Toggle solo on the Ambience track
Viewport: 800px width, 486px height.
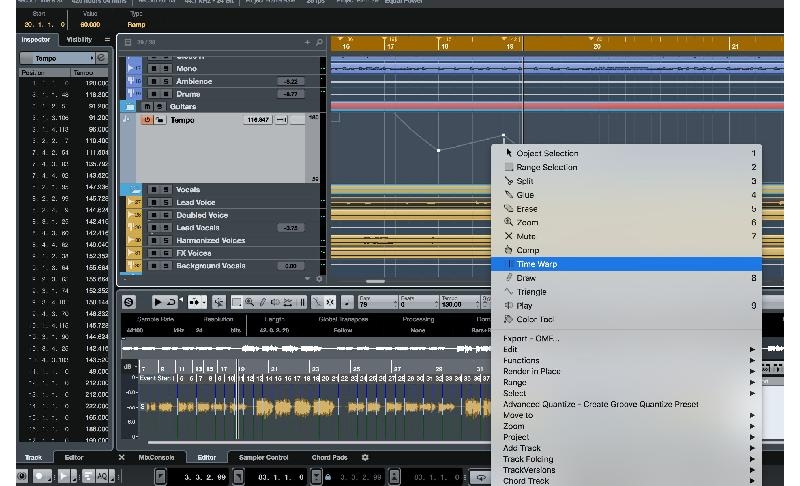pyautogui.click(x=166, y=81)
